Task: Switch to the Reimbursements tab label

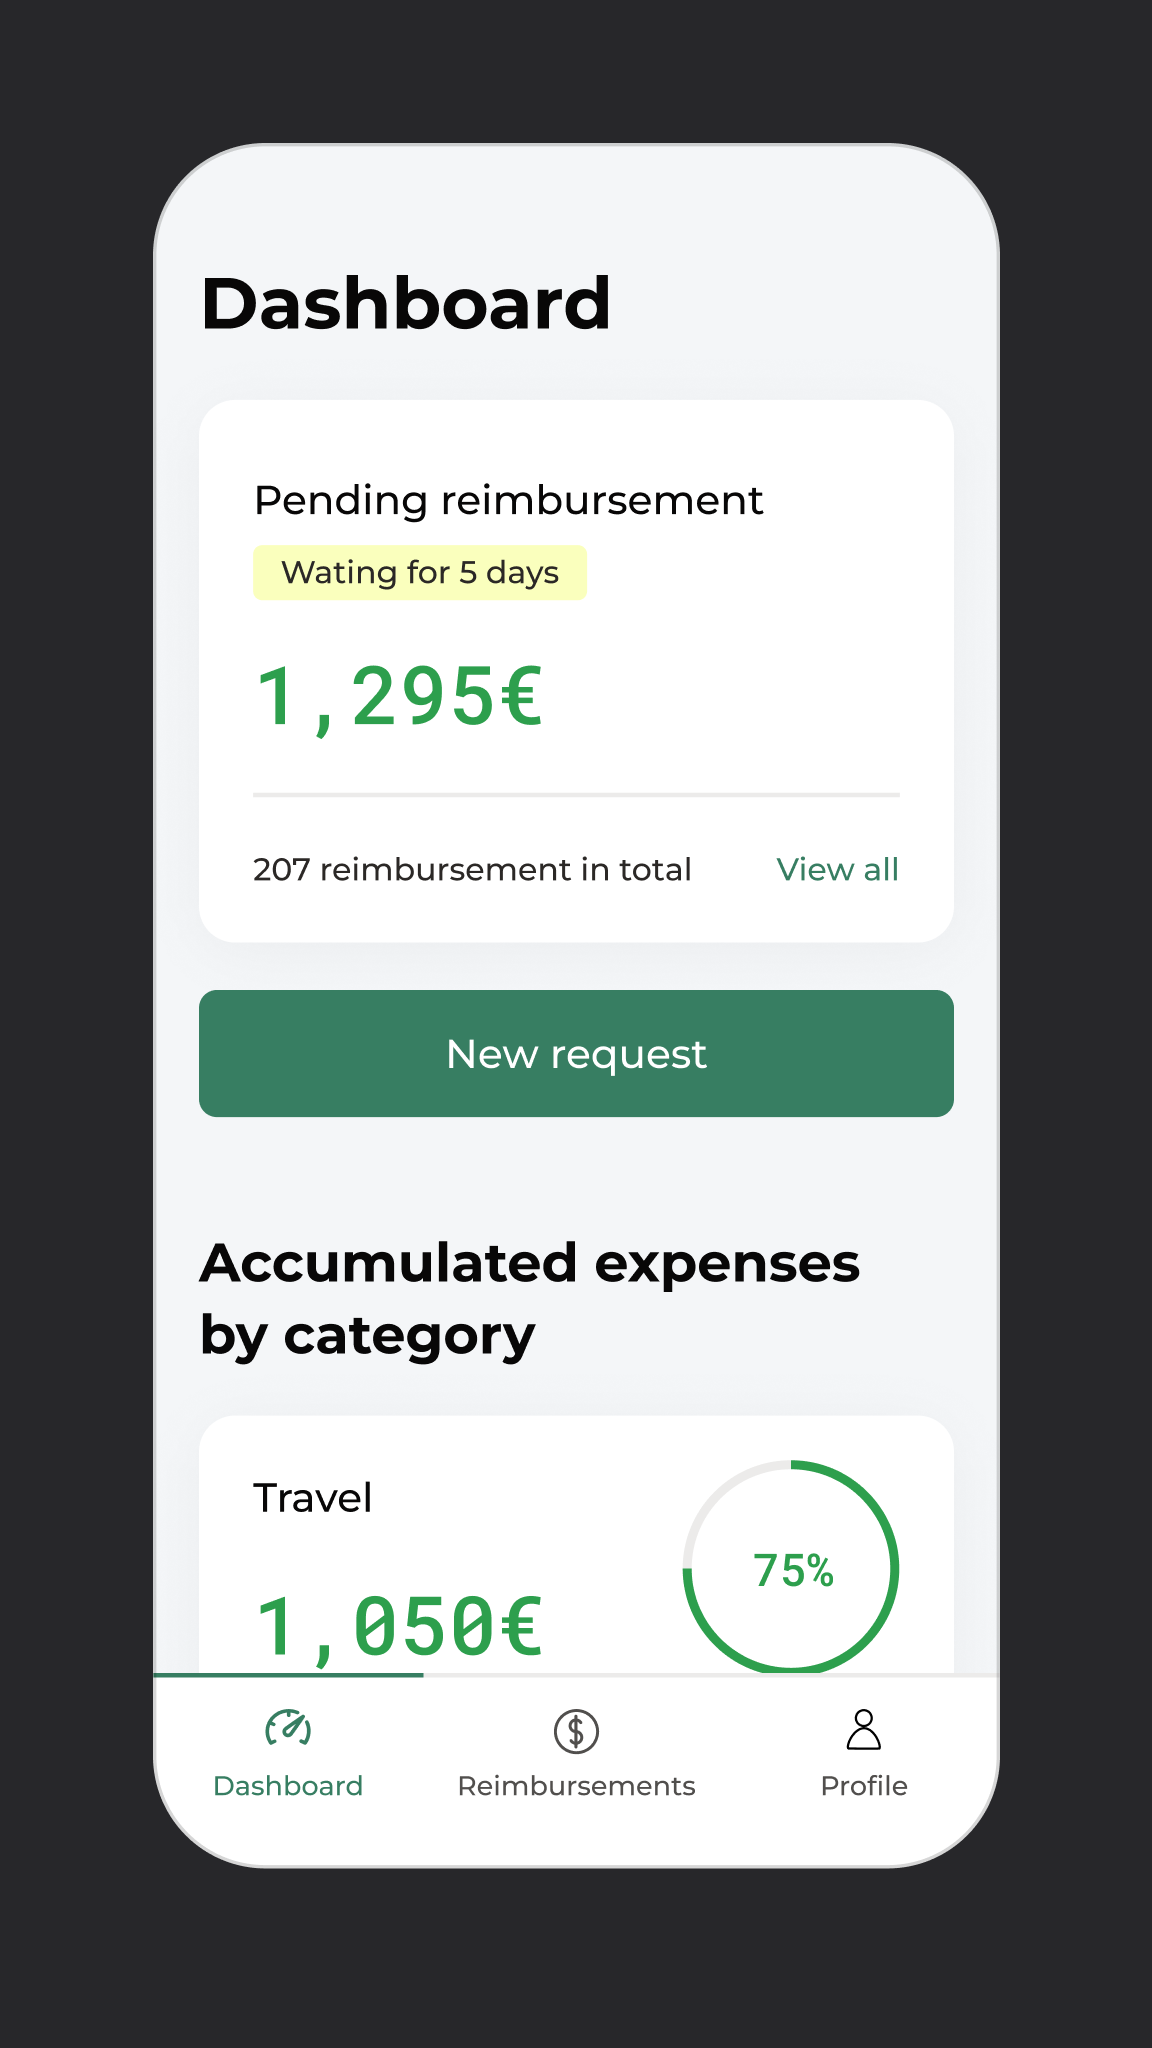Action: [576, 1786]
